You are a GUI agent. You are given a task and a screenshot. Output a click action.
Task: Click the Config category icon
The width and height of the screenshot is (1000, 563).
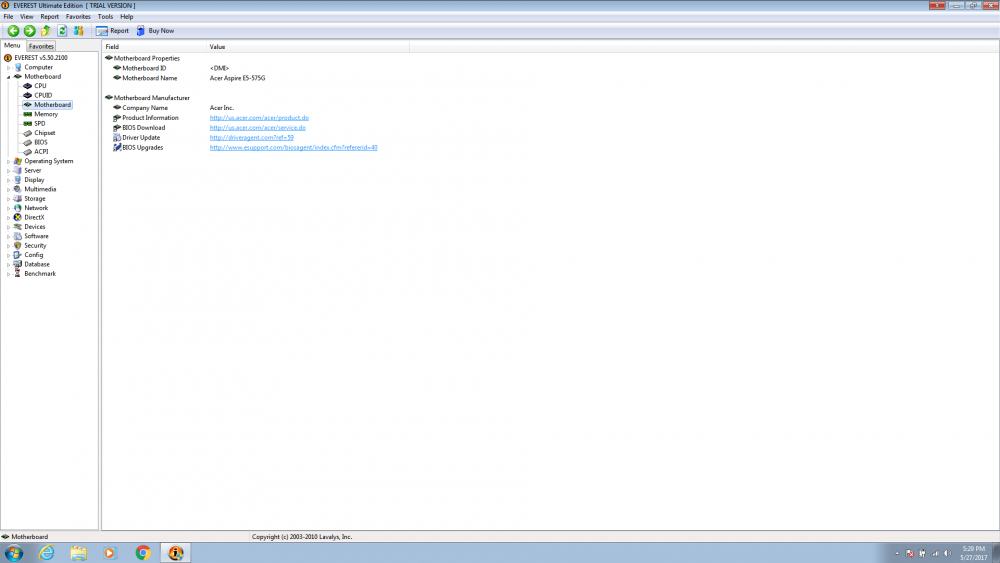click(18, 255)
